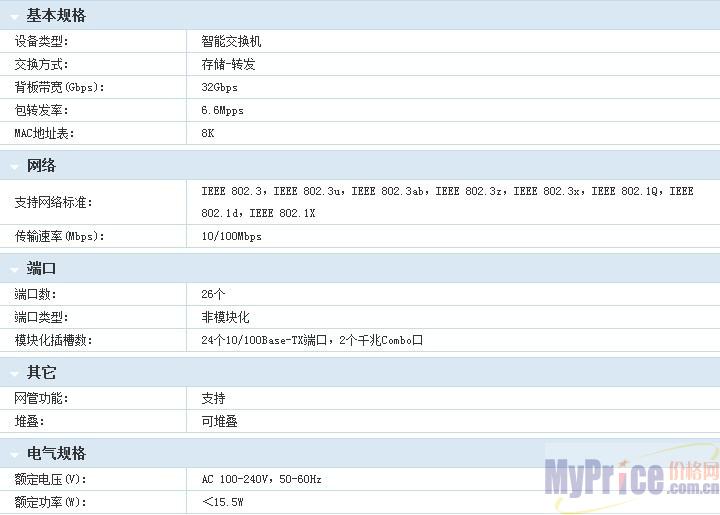The width and height of the screenshot is (720, 515).
Task: Collapse the 基本规格 section arrow
Action: click(13, 16)
